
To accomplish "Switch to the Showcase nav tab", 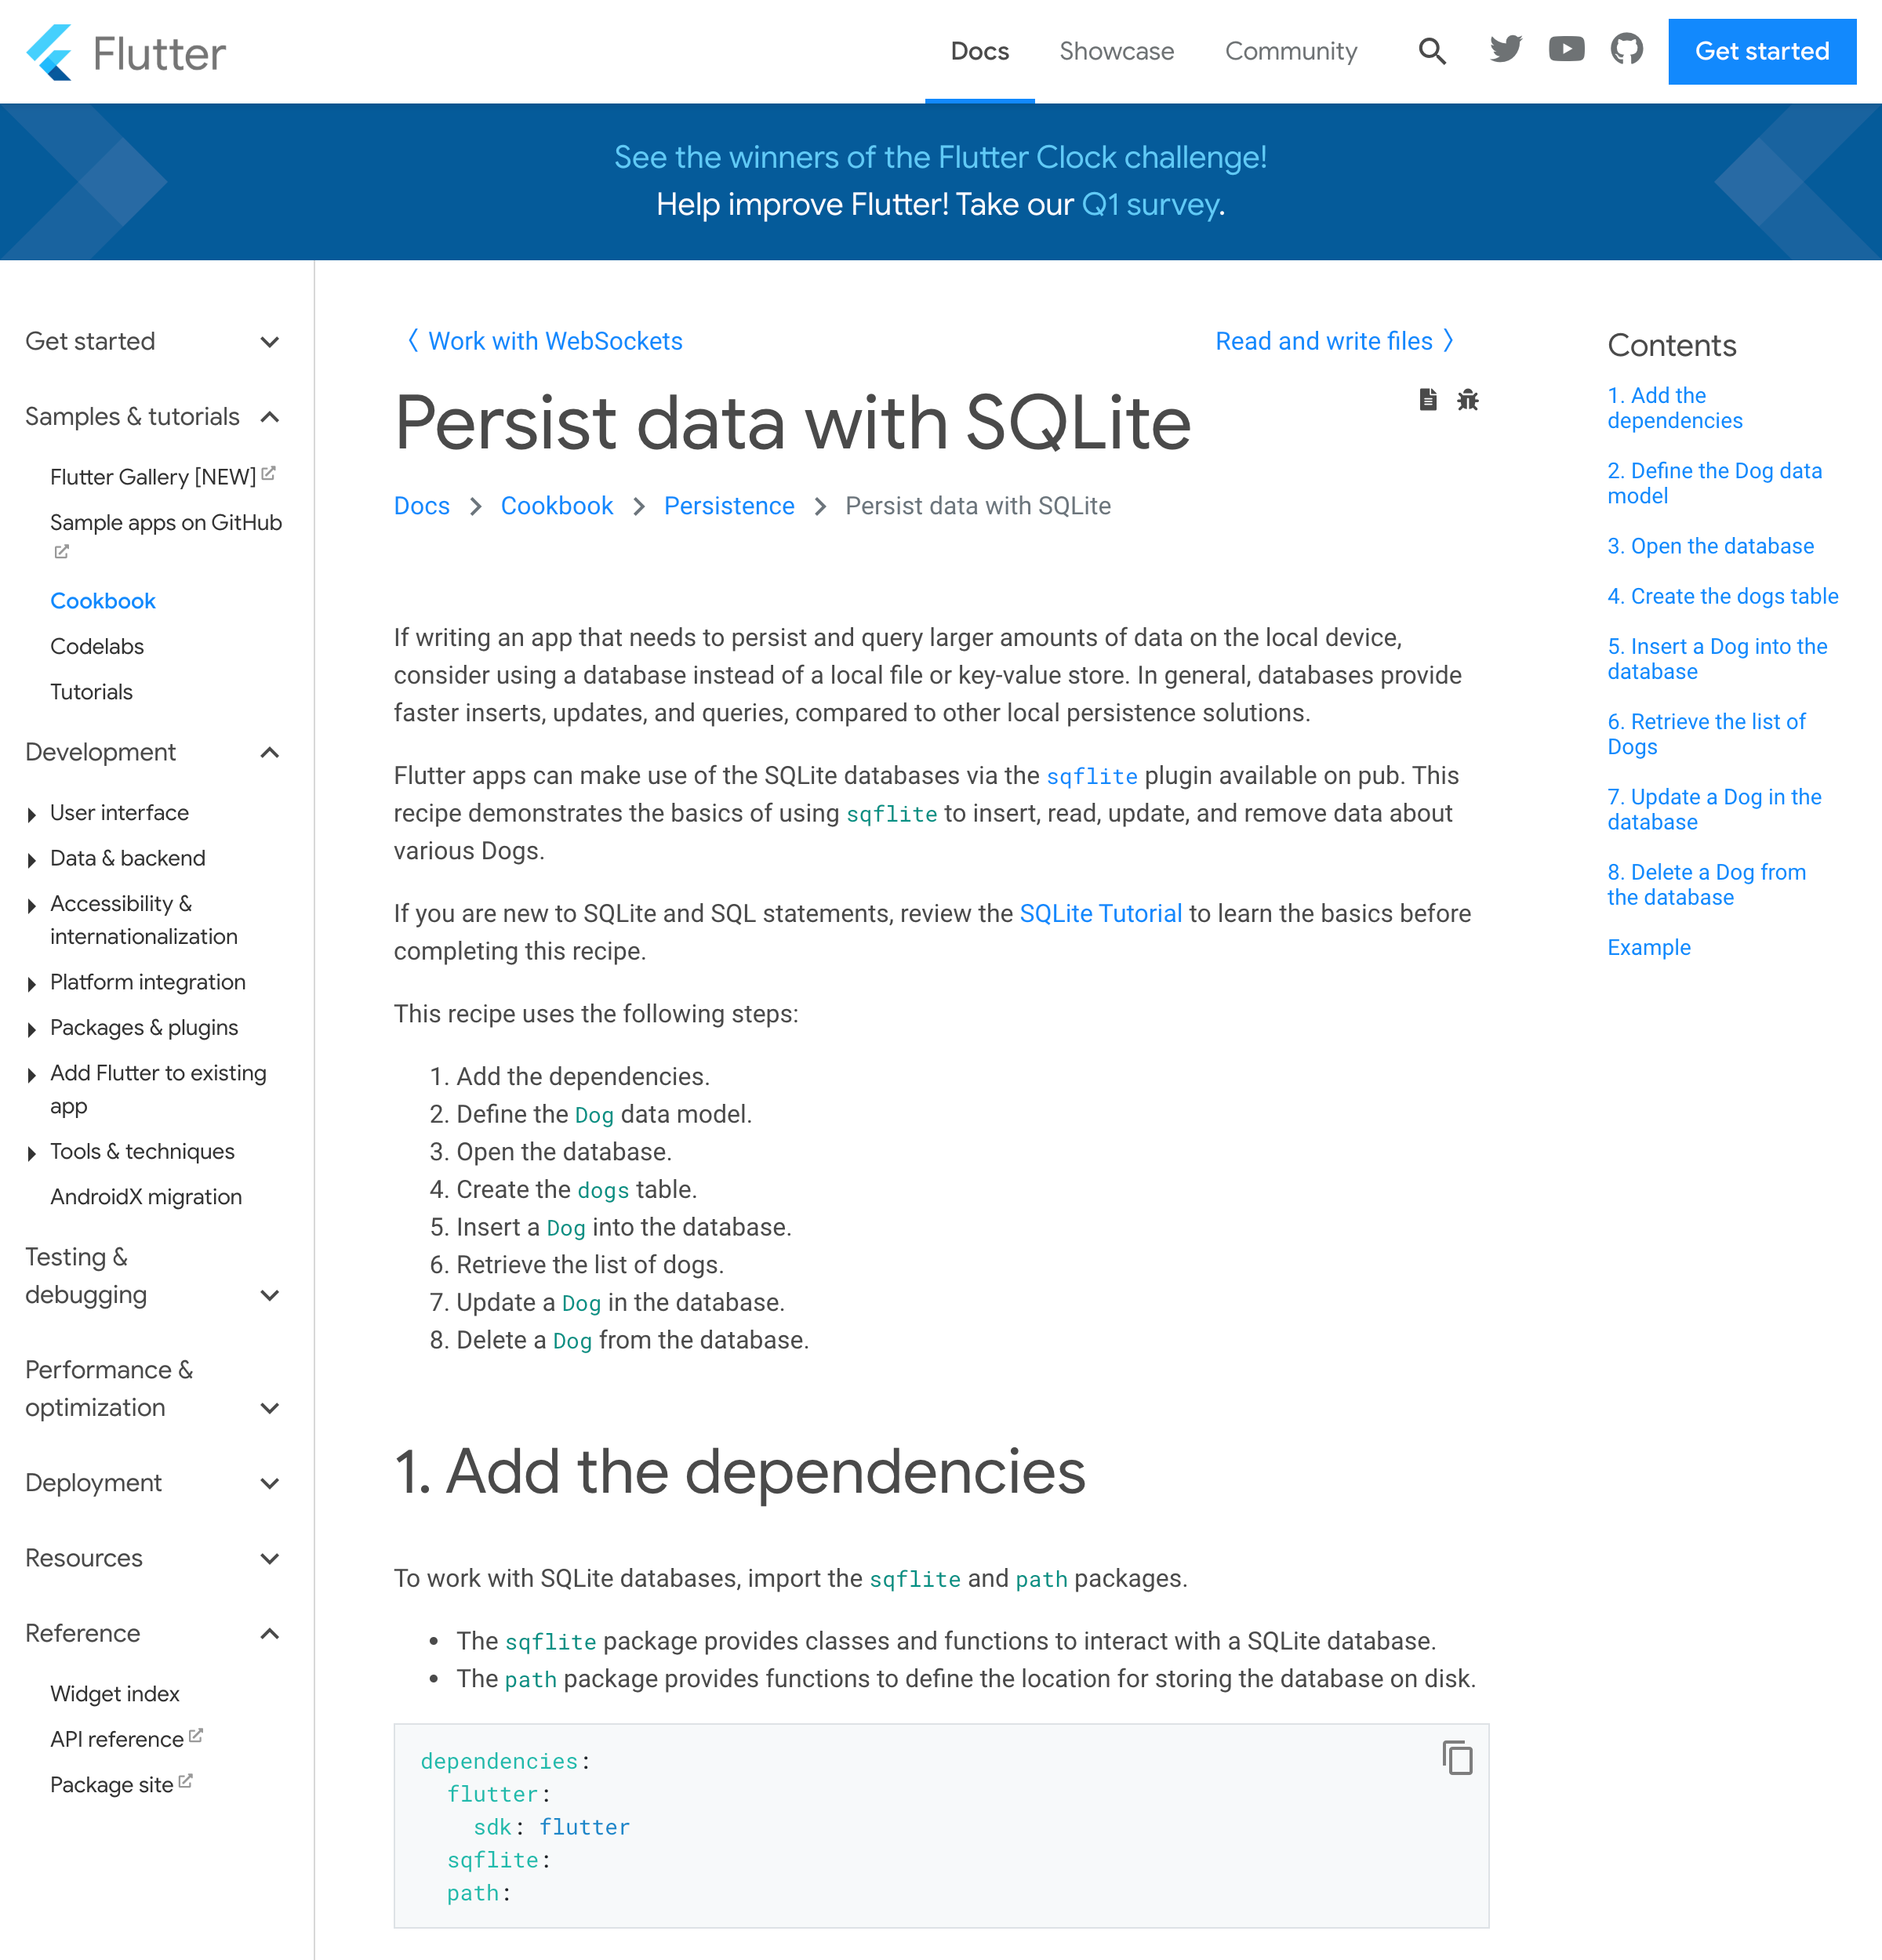I will [1116, 51].
